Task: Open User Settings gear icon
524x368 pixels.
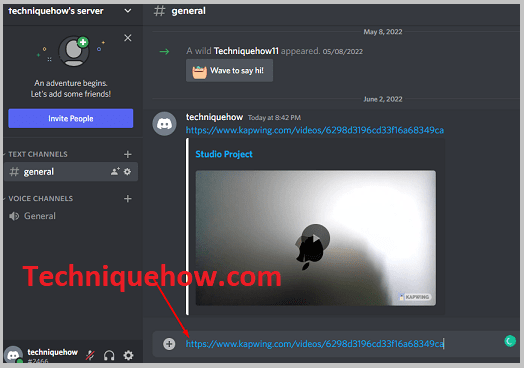Action: (x=128, y=355)
